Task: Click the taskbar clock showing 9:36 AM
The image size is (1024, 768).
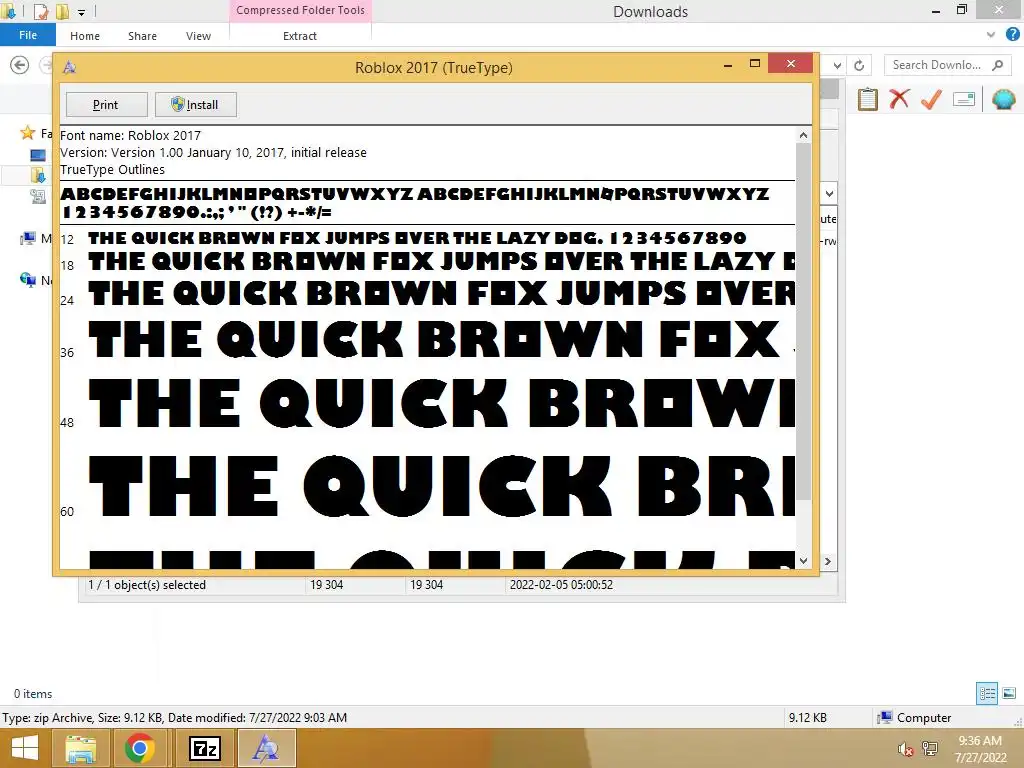Action: click(980, 748)
